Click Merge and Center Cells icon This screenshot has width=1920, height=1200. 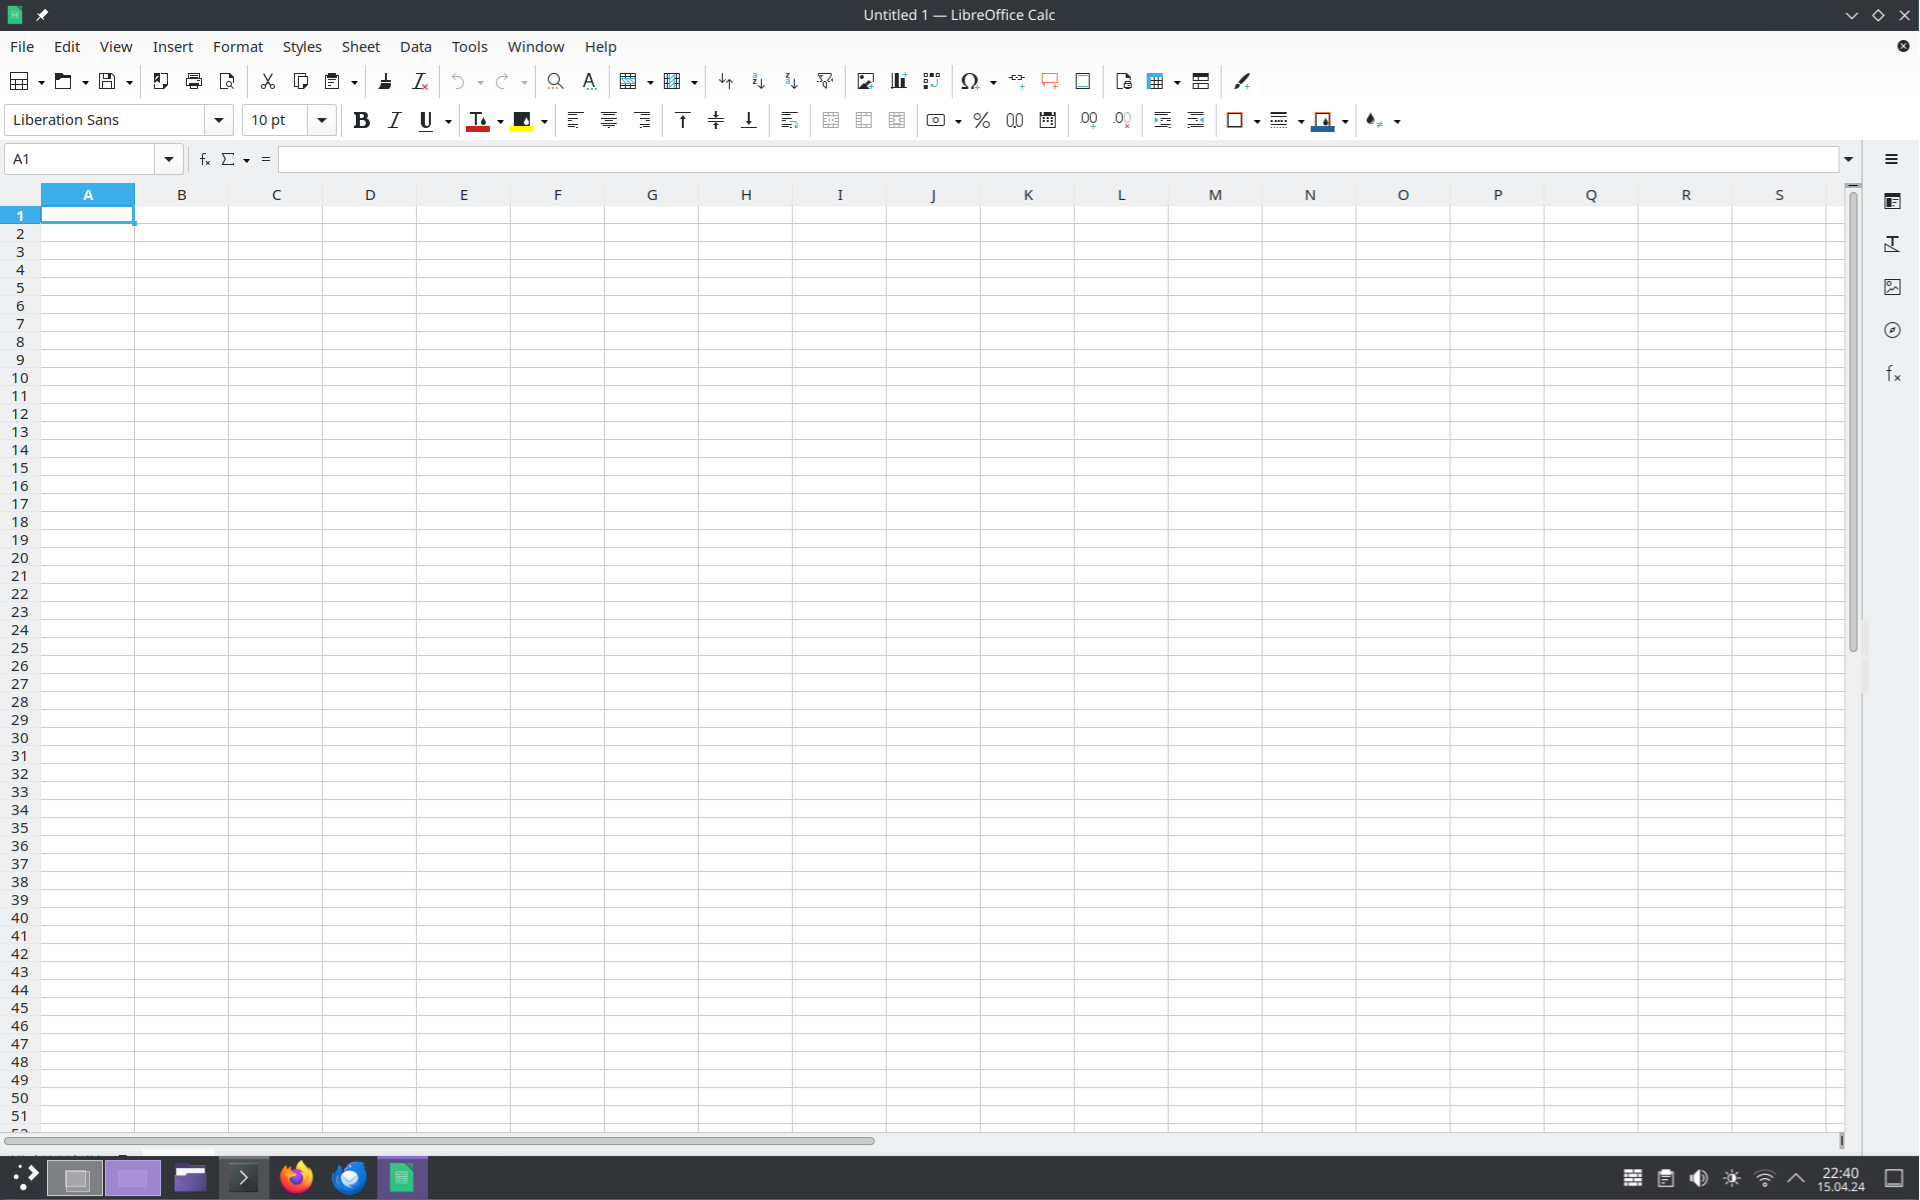coord(830,120)
